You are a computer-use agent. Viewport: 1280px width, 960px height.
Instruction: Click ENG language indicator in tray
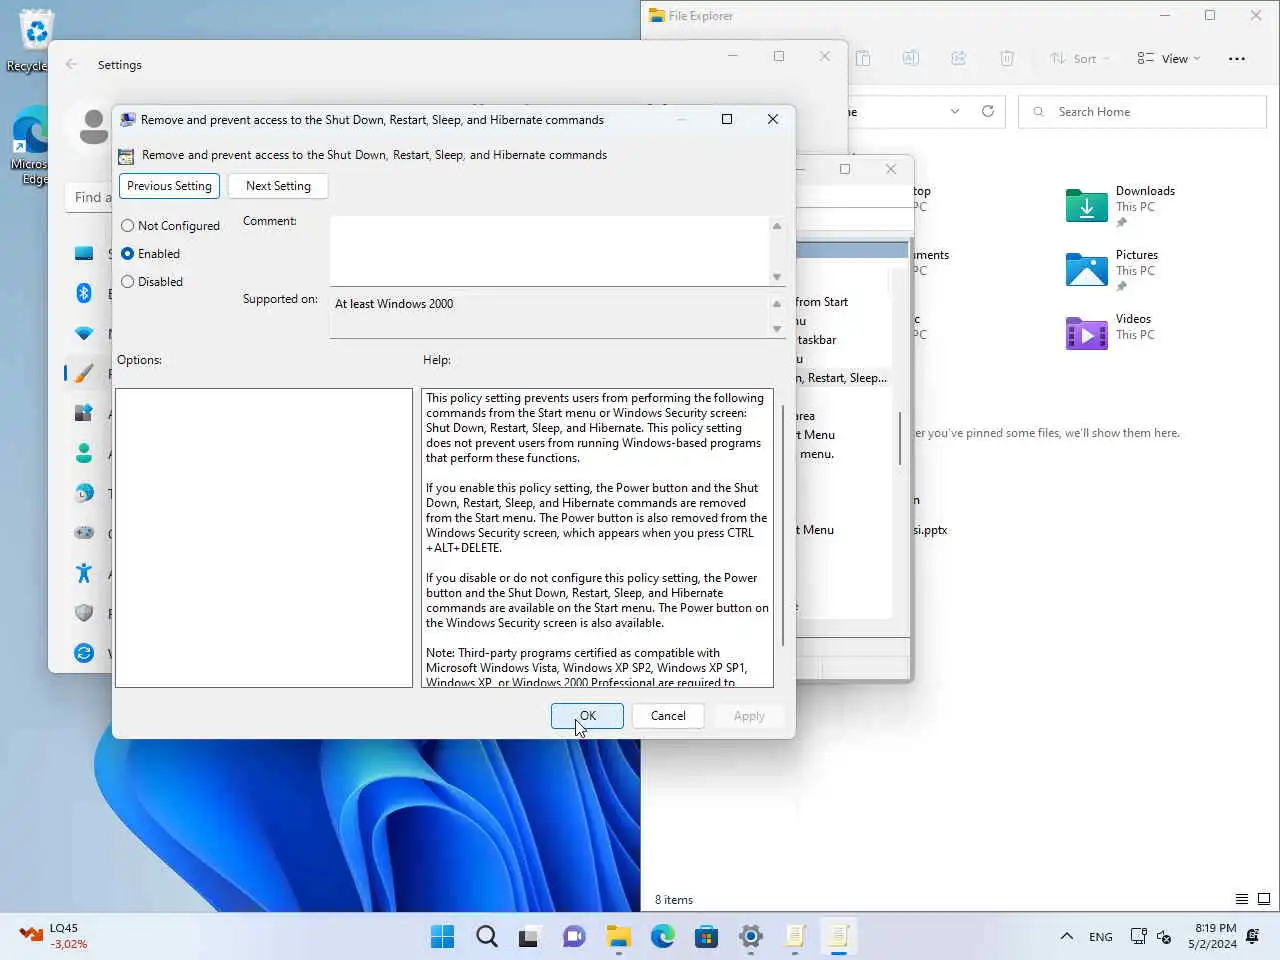pos(1101,937)
